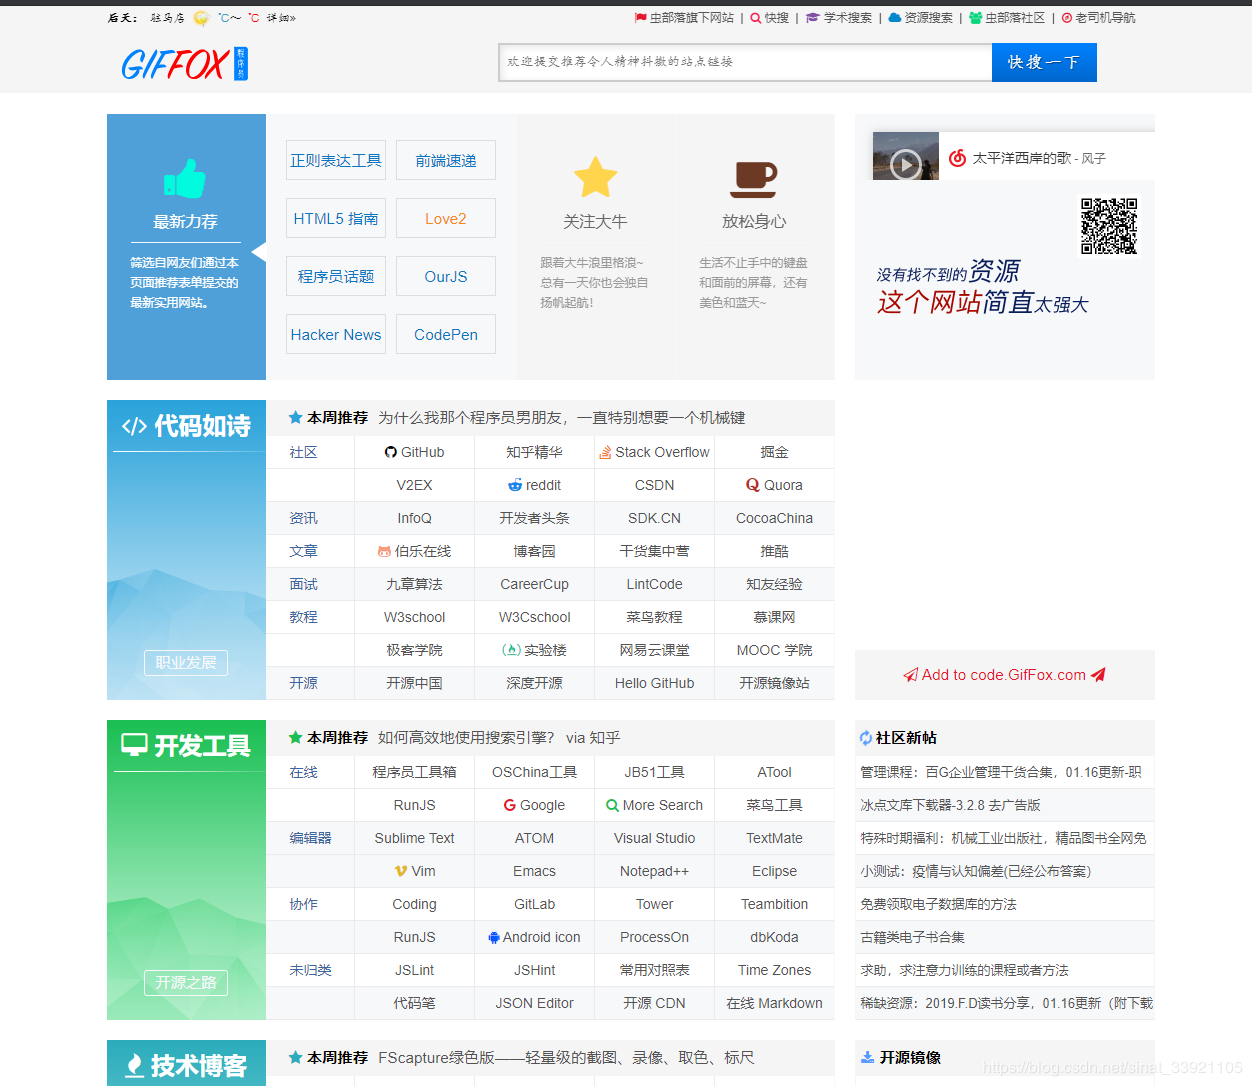Open Quora link

point(774,485)
